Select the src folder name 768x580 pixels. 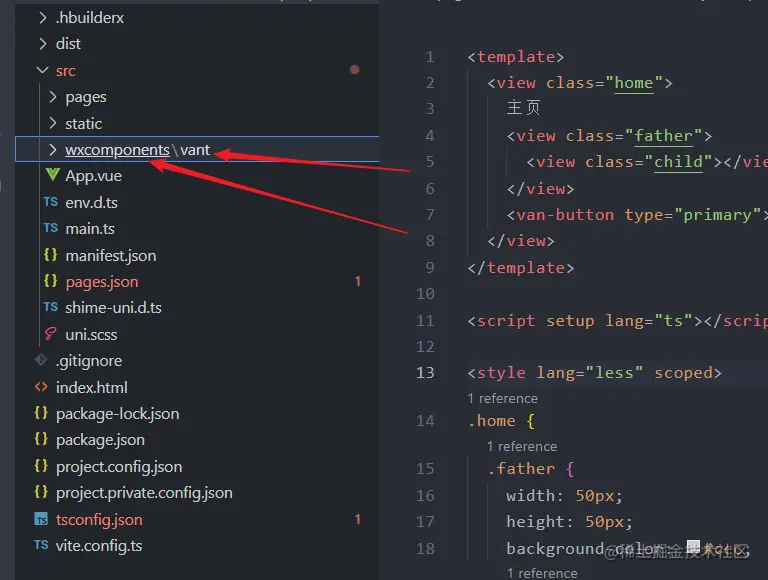(x=66, y=71)
